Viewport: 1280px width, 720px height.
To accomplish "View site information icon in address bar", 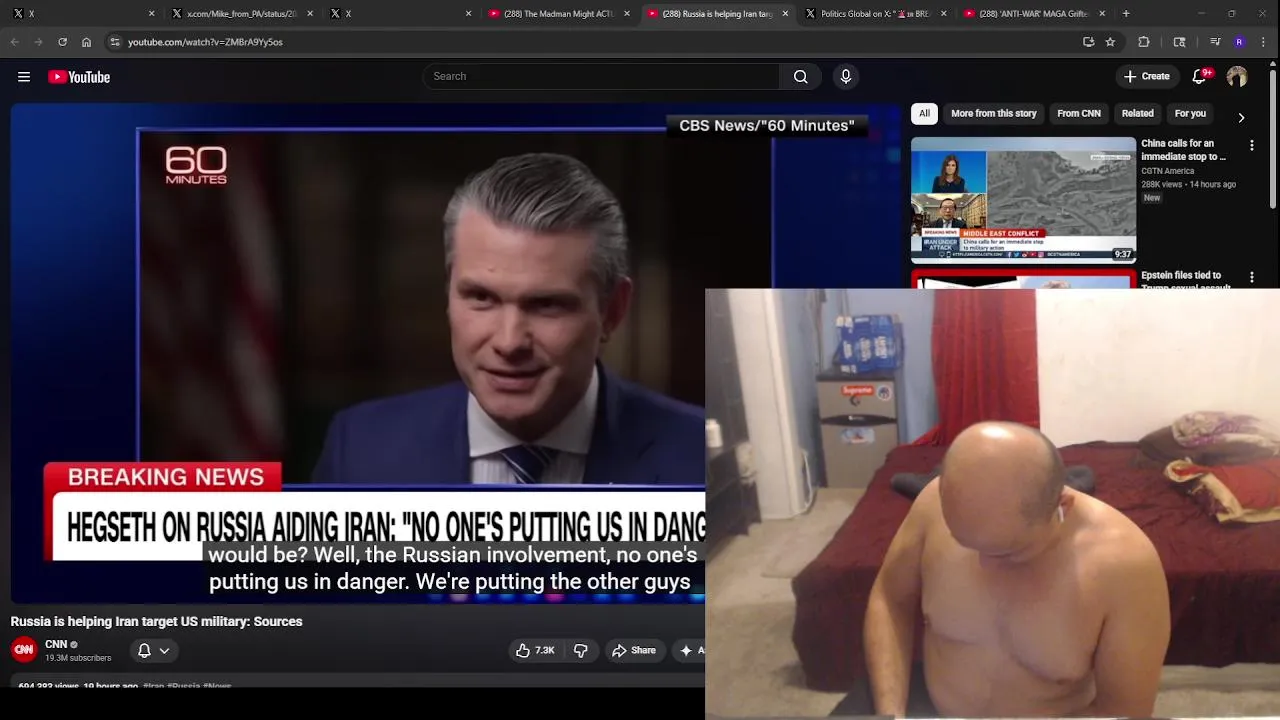I will [x=115, y=42].
